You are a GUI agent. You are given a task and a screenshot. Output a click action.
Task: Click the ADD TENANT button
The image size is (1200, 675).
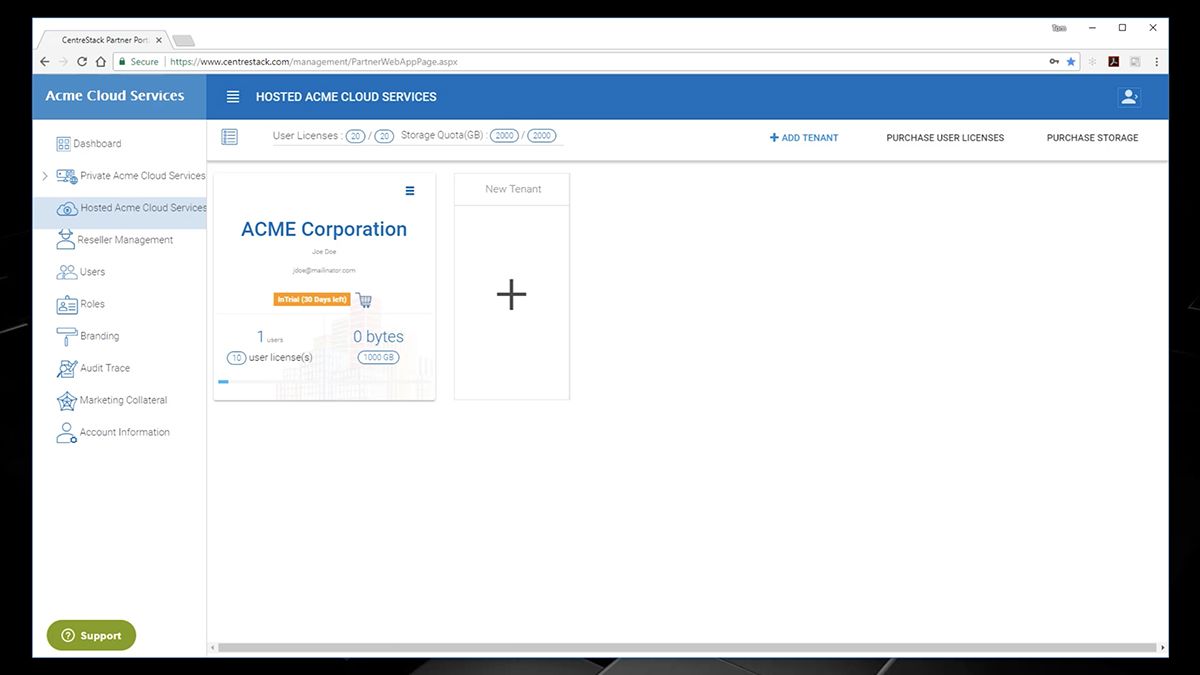803,137
